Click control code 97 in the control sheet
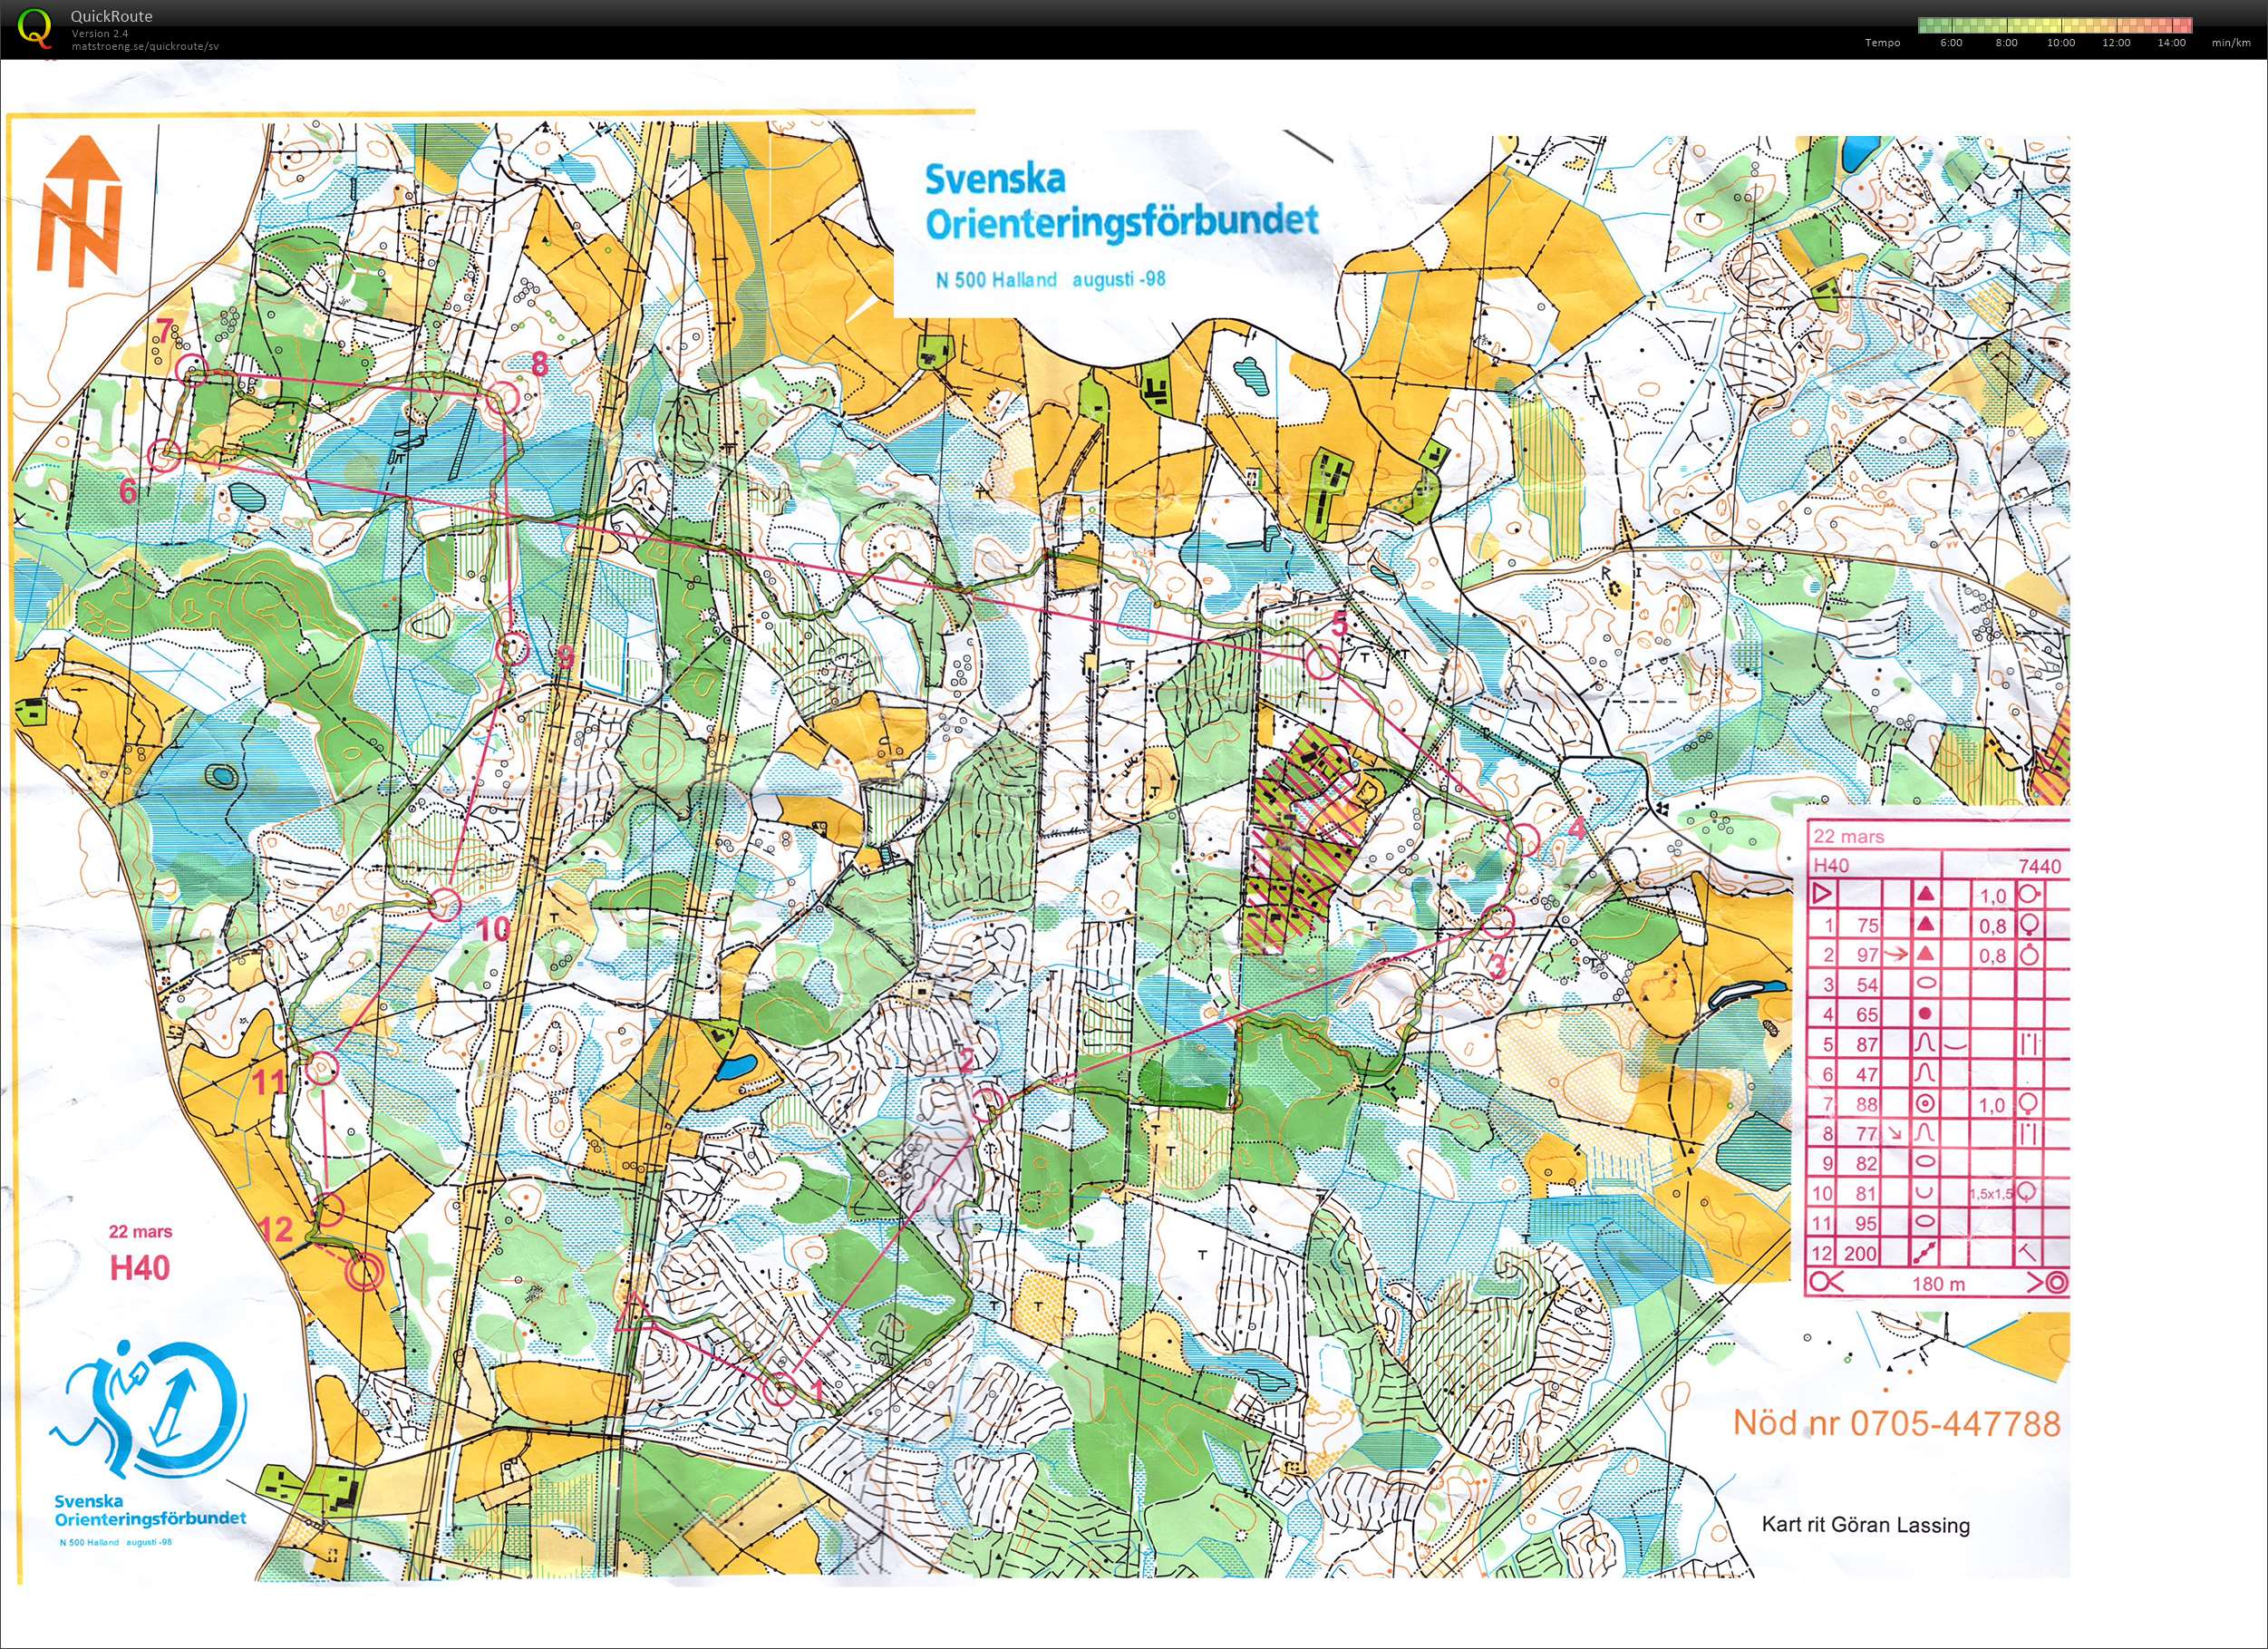 (x=1867, y=955)
